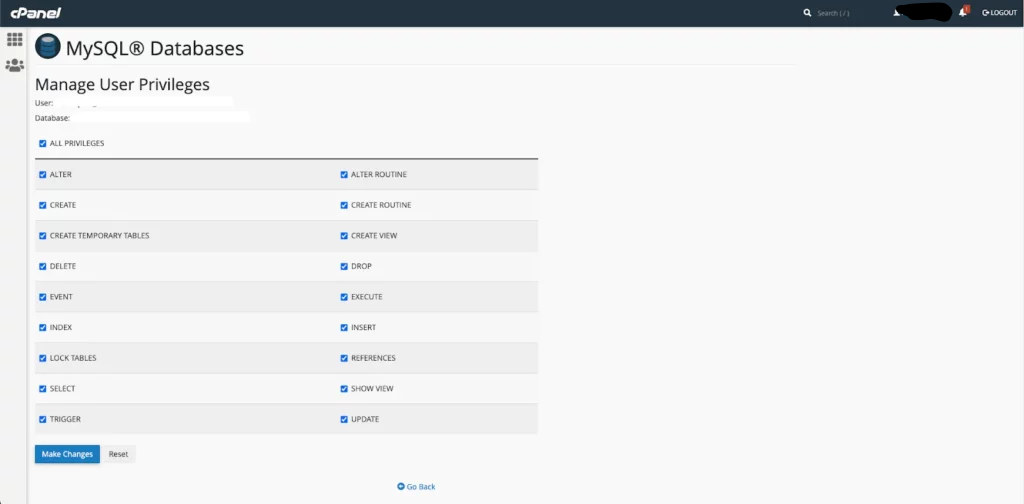
Task: Click the ALL PRIVILEGES label text
Action: click(x=77, y=143)
